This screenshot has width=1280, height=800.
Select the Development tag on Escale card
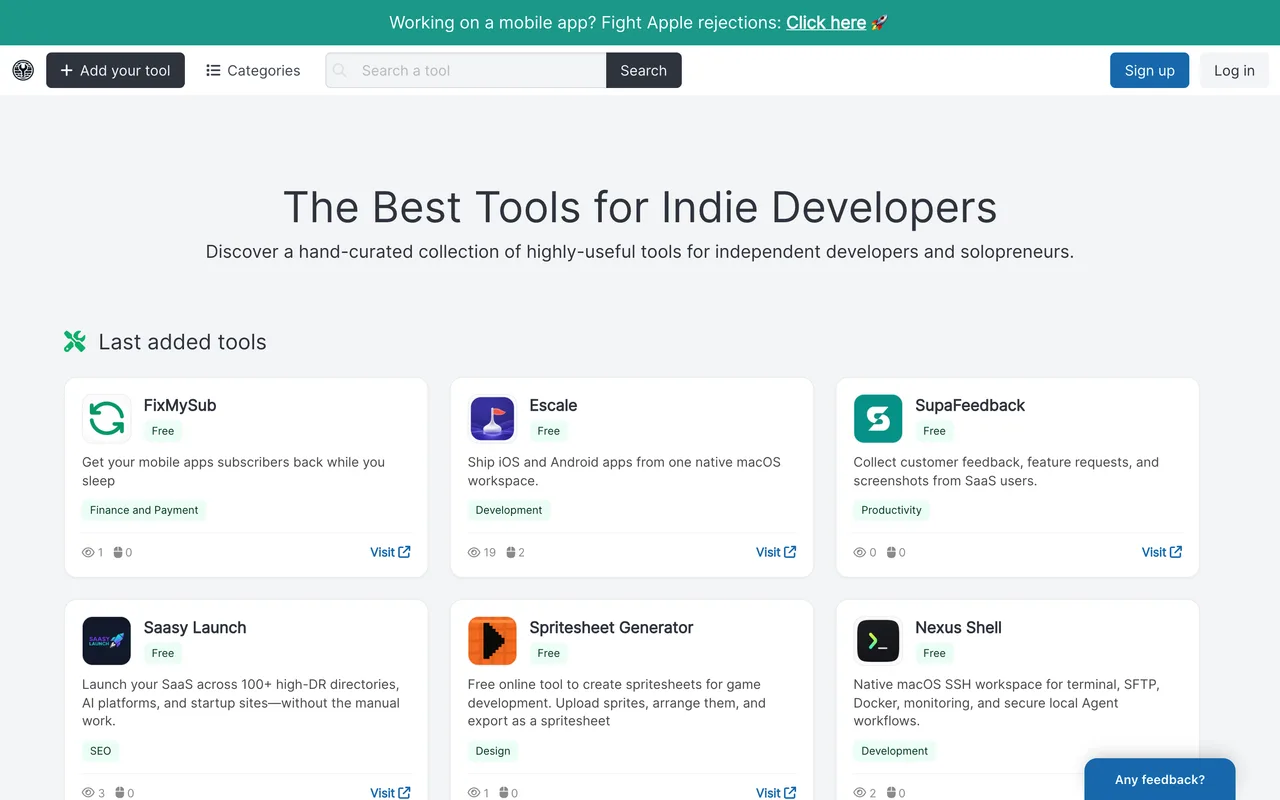coord(509,510)
